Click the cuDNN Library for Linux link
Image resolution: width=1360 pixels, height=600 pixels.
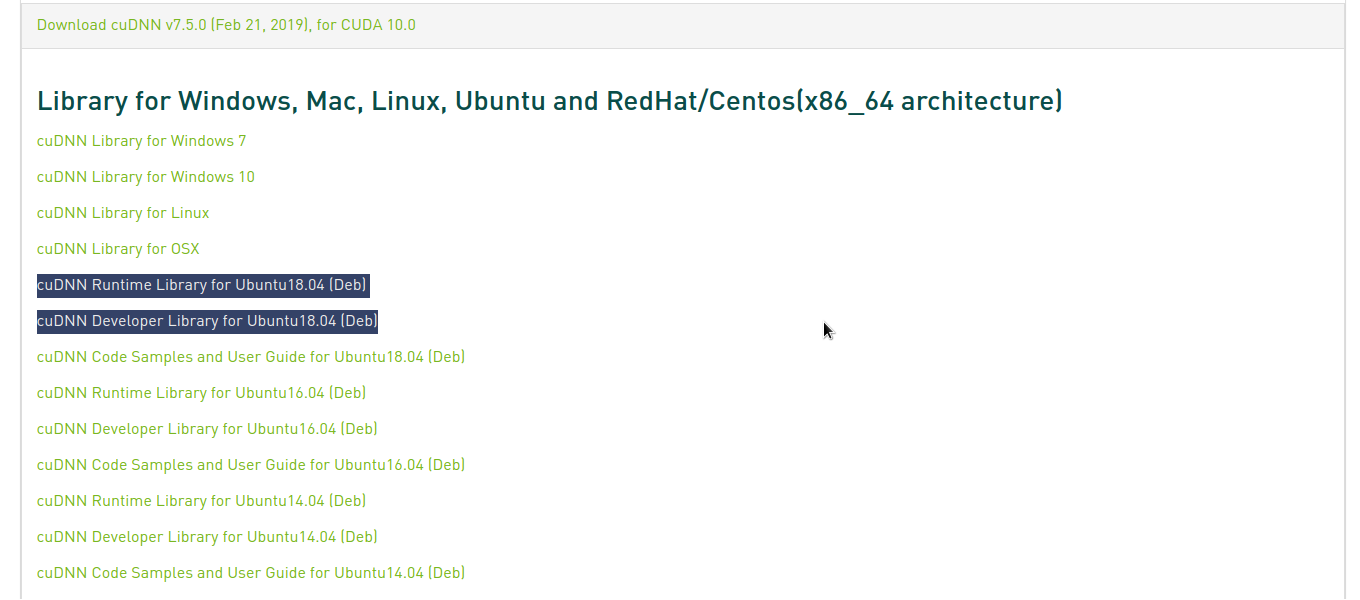(x=123, y=213)
